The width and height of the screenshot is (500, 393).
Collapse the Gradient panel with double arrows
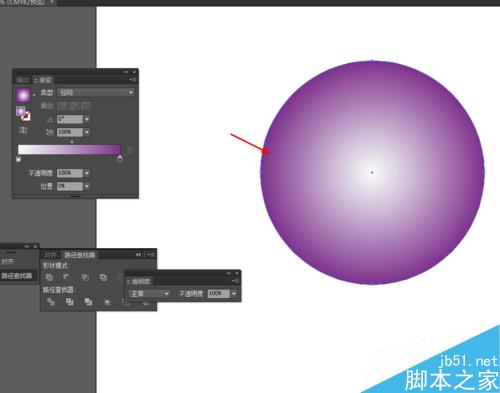(126, 72)
